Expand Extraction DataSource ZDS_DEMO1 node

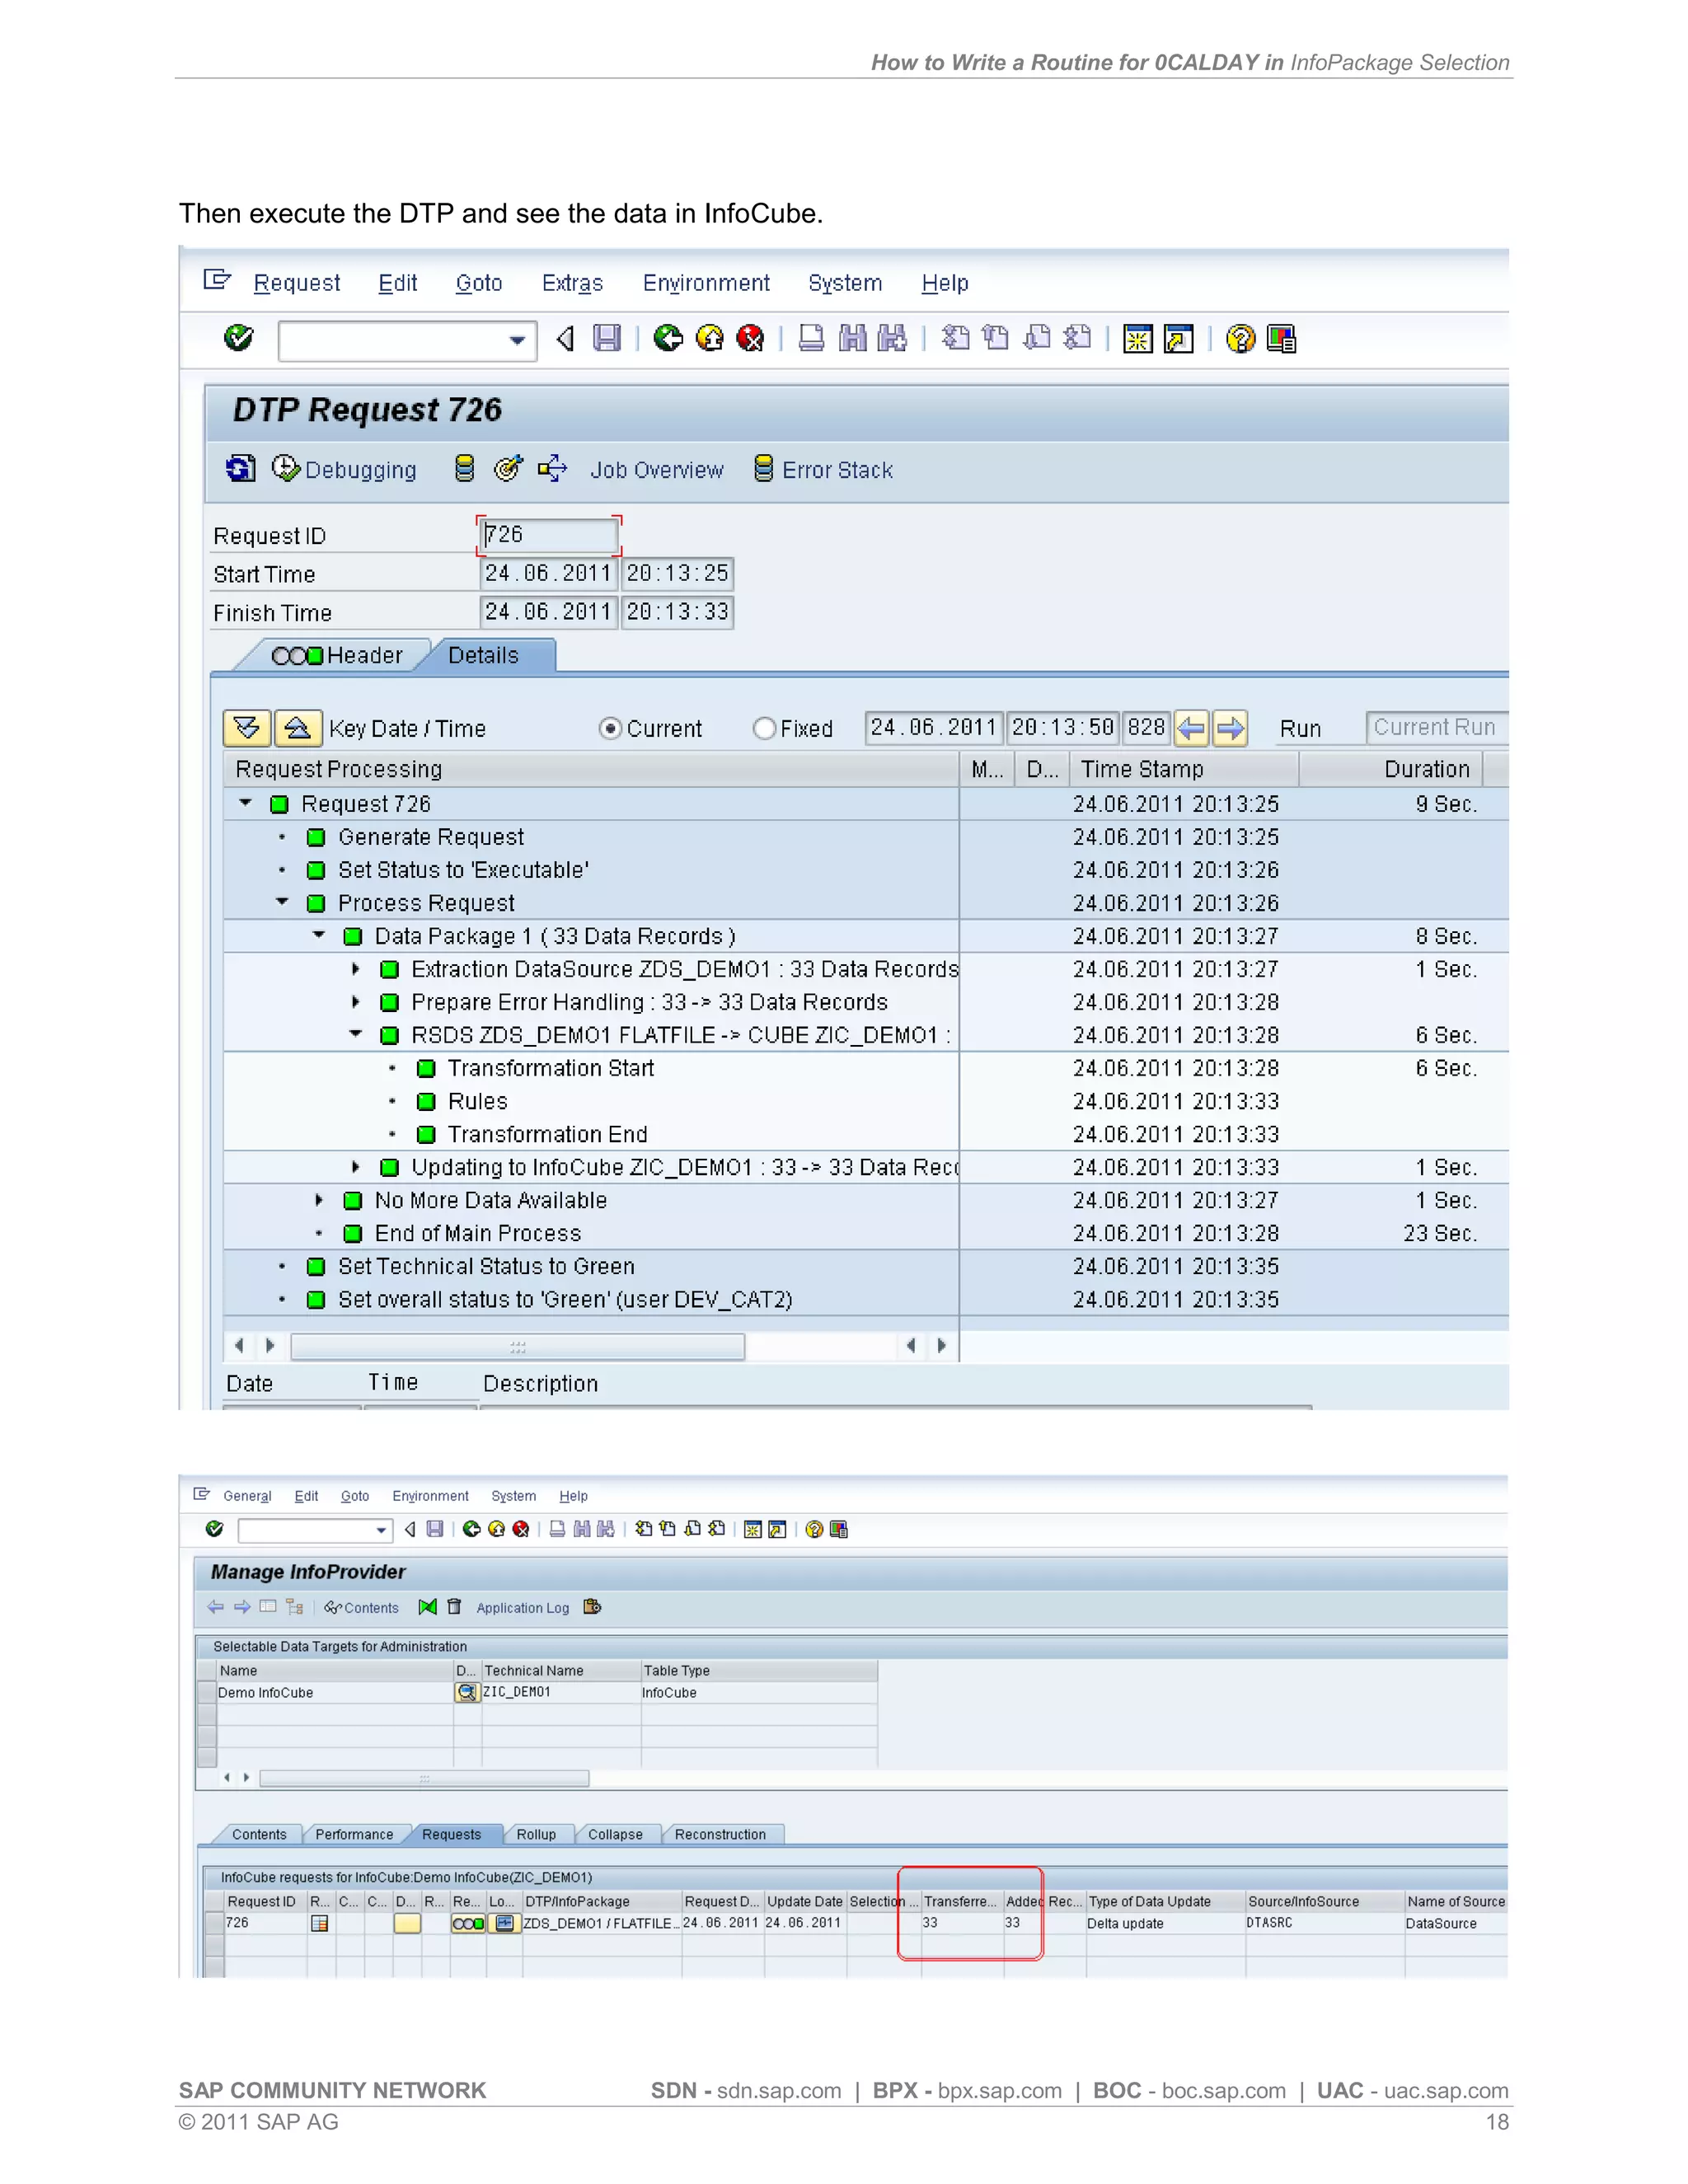[x=355, y=968]
